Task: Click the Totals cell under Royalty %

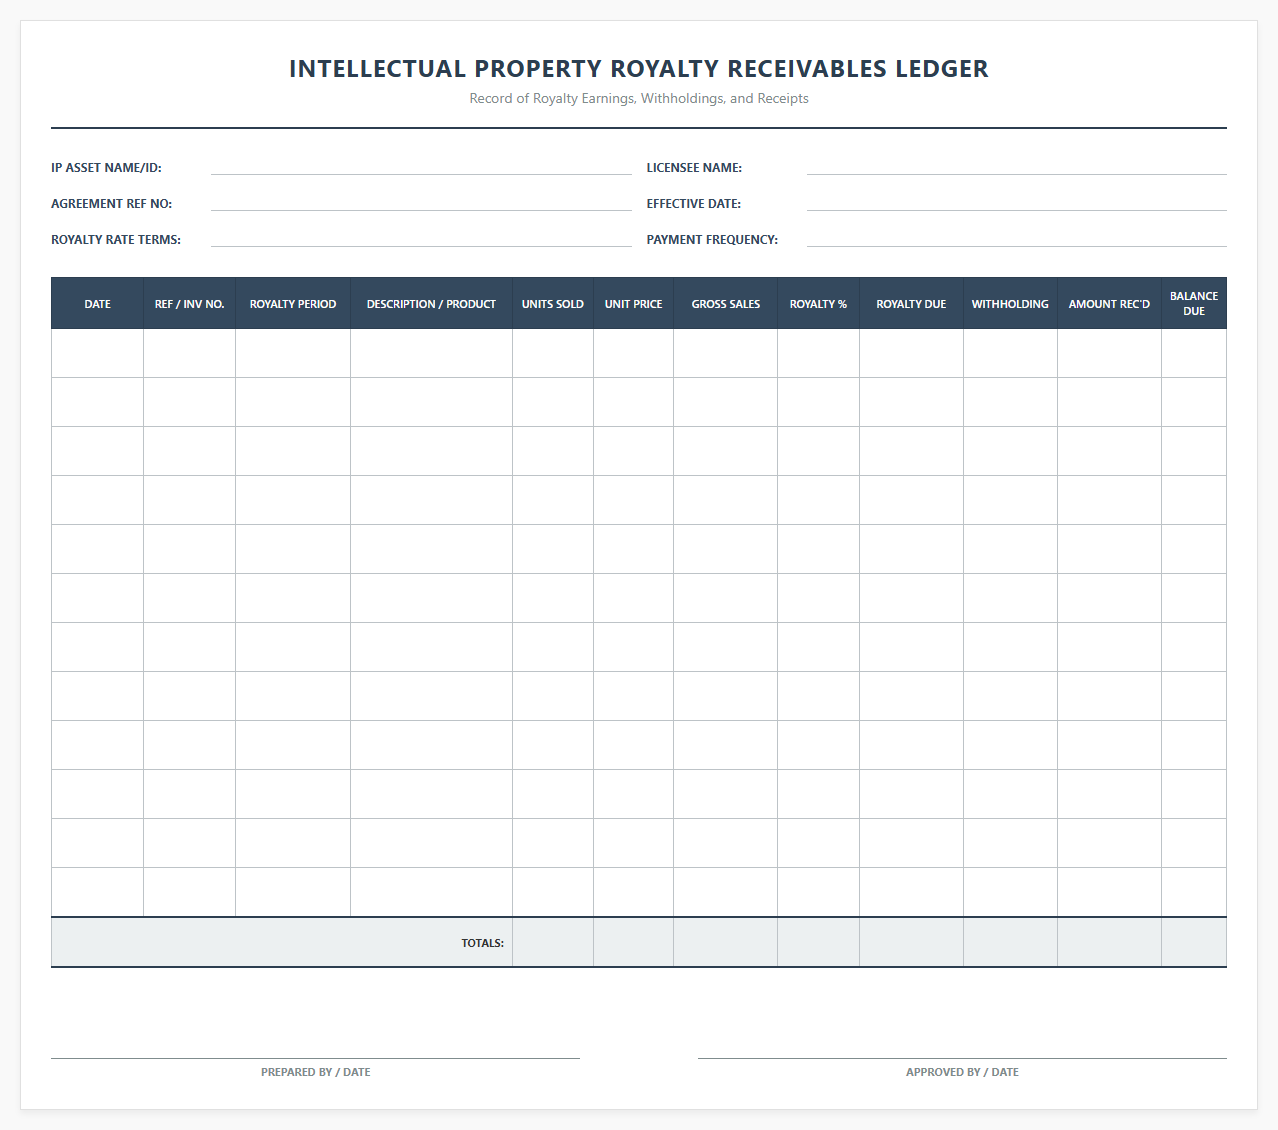Action: coord(818,942)
